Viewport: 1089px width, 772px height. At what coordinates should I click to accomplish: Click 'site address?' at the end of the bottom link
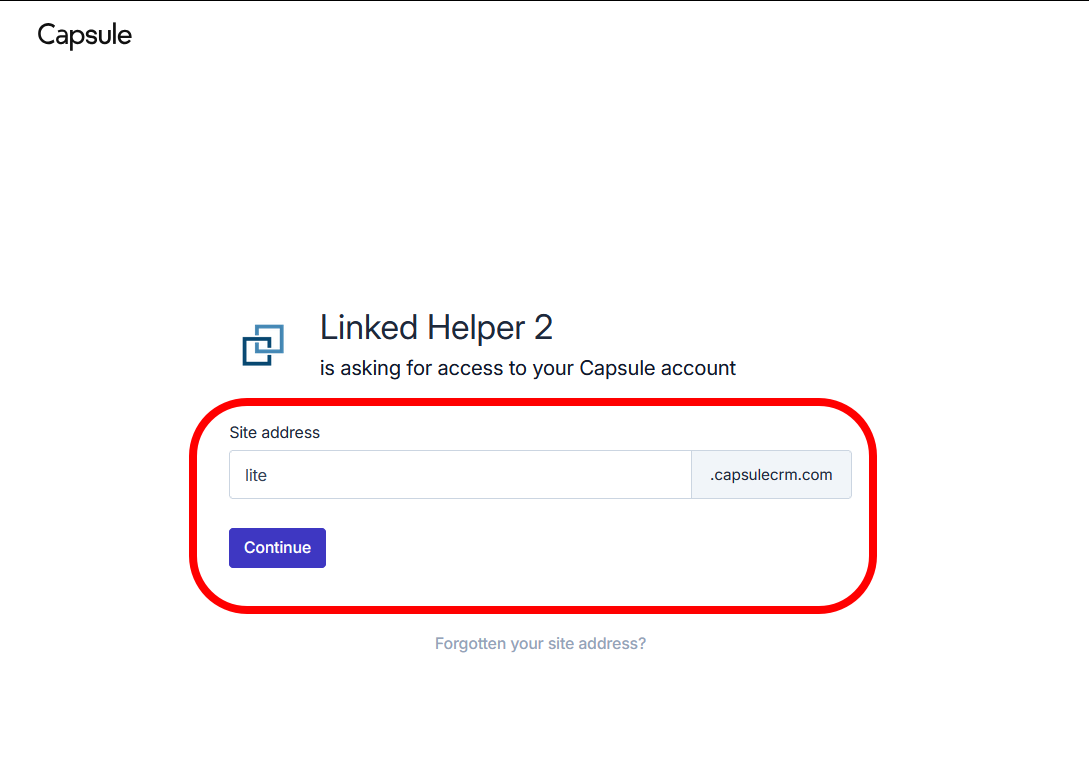[x=597, y=644]
